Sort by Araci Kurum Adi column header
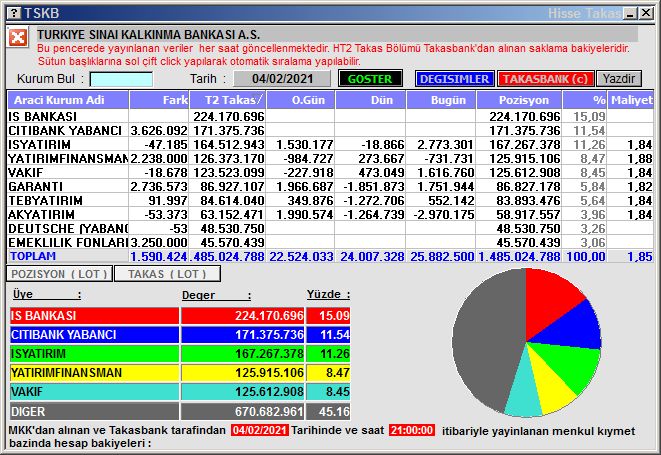The image size is (661, 455). coord(68,100)
